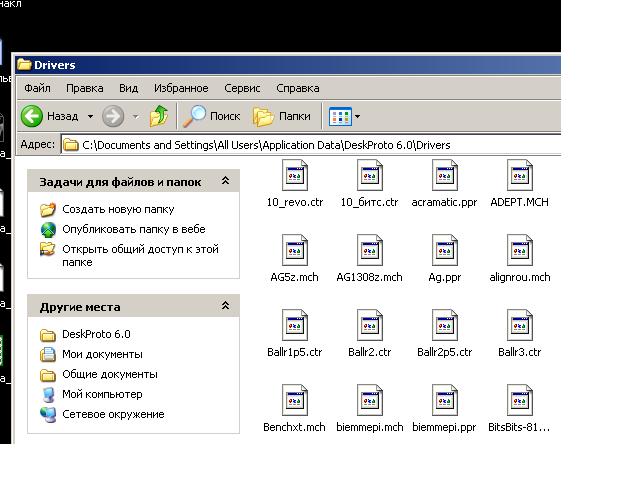Click the Back (Назад) arrow button
This screenshot has width=618, height=499.
tap(33, 116)
